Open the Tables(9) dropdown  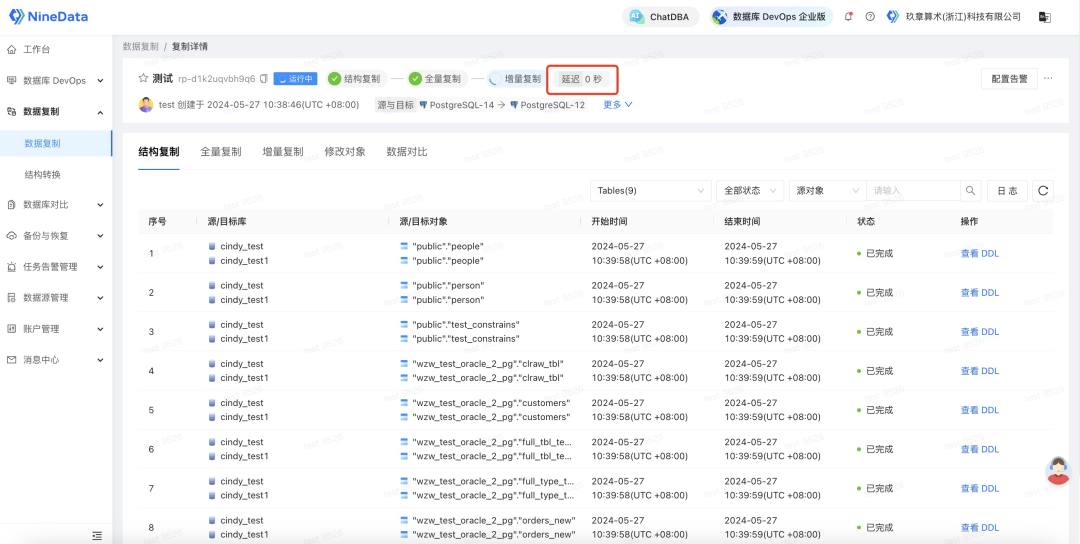(650, 191)
